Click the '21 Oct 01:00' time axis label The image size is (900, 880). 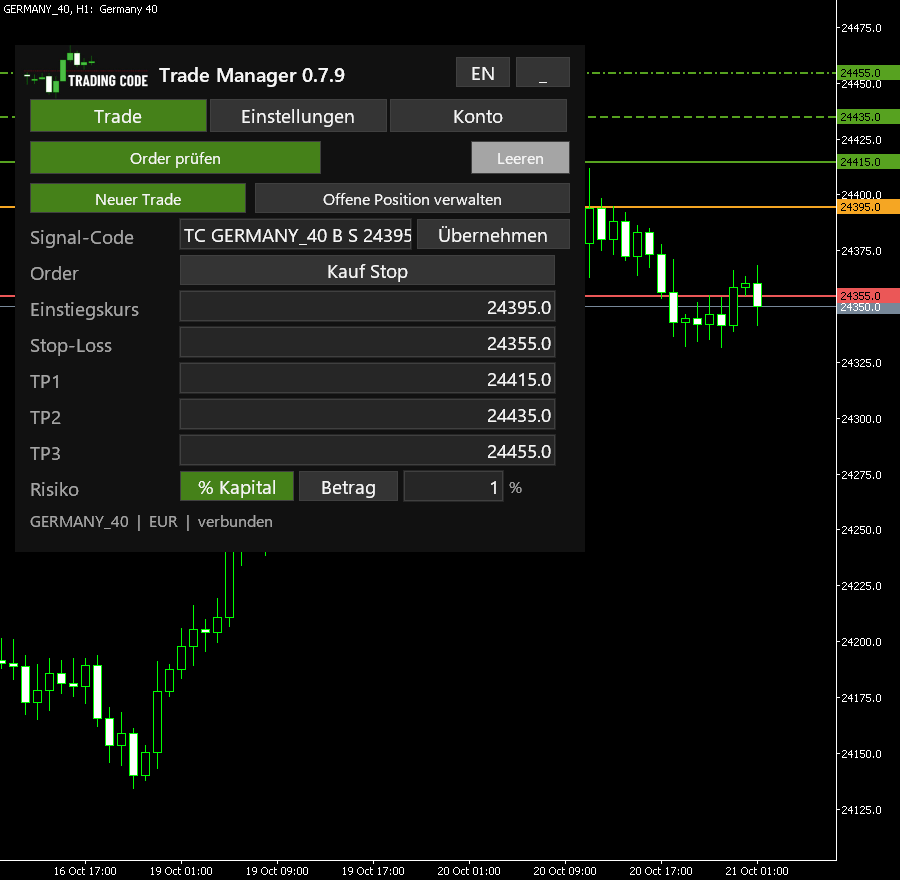tap(757, 871)
